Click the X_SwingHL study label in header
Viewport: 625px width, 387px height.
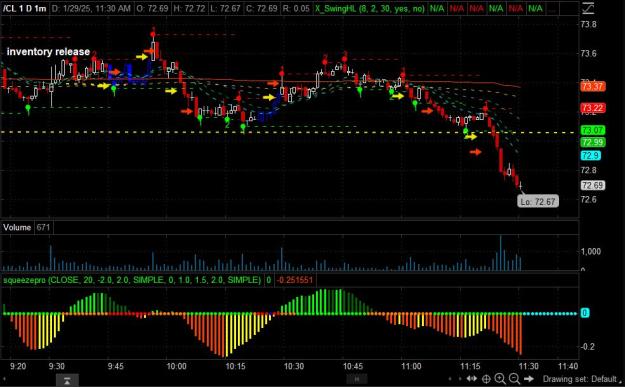click(370, 8)
